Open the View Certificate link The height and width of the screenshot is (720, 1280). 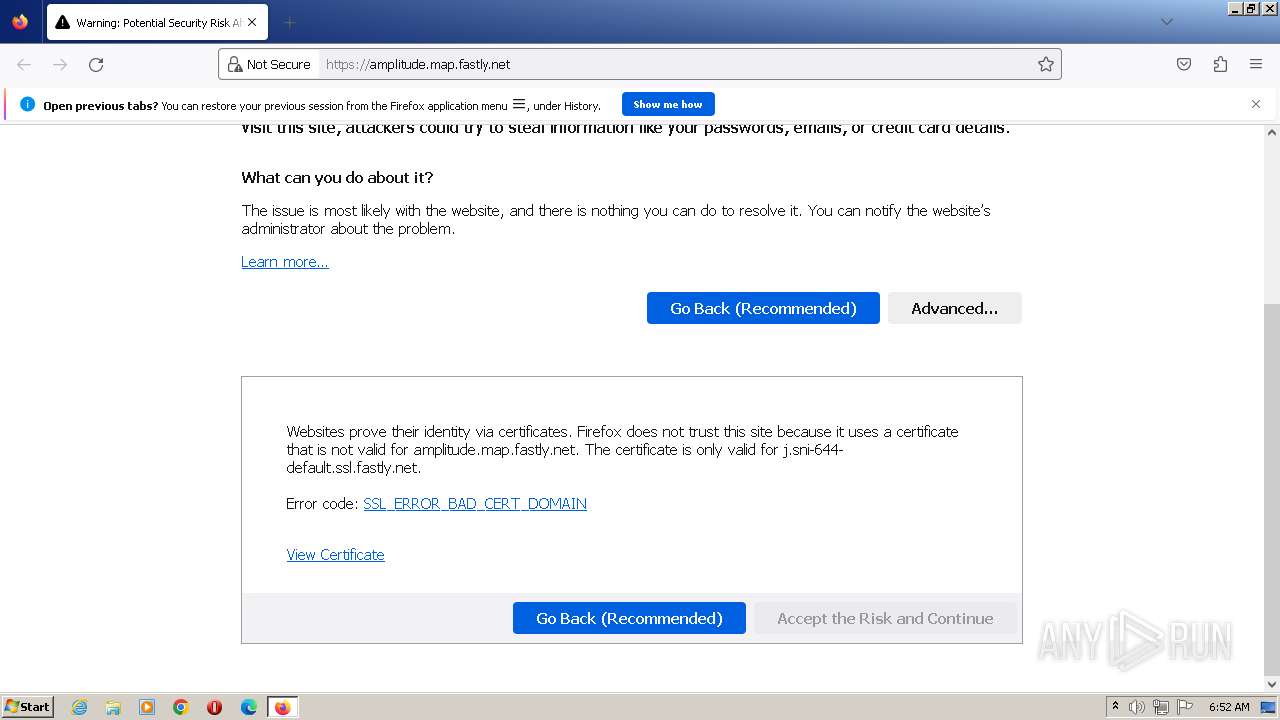click(335, 555)
